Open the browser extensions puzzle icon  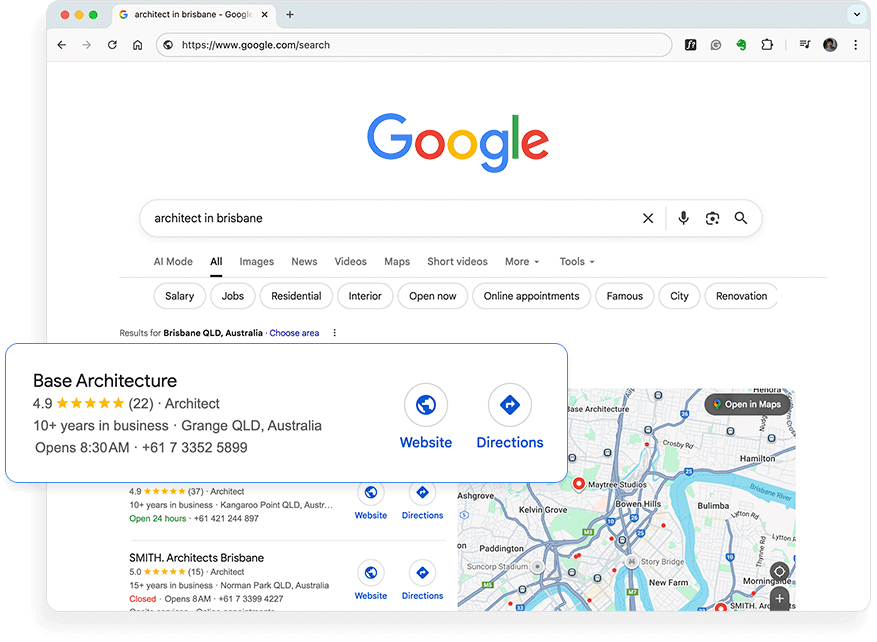point(767,45)
